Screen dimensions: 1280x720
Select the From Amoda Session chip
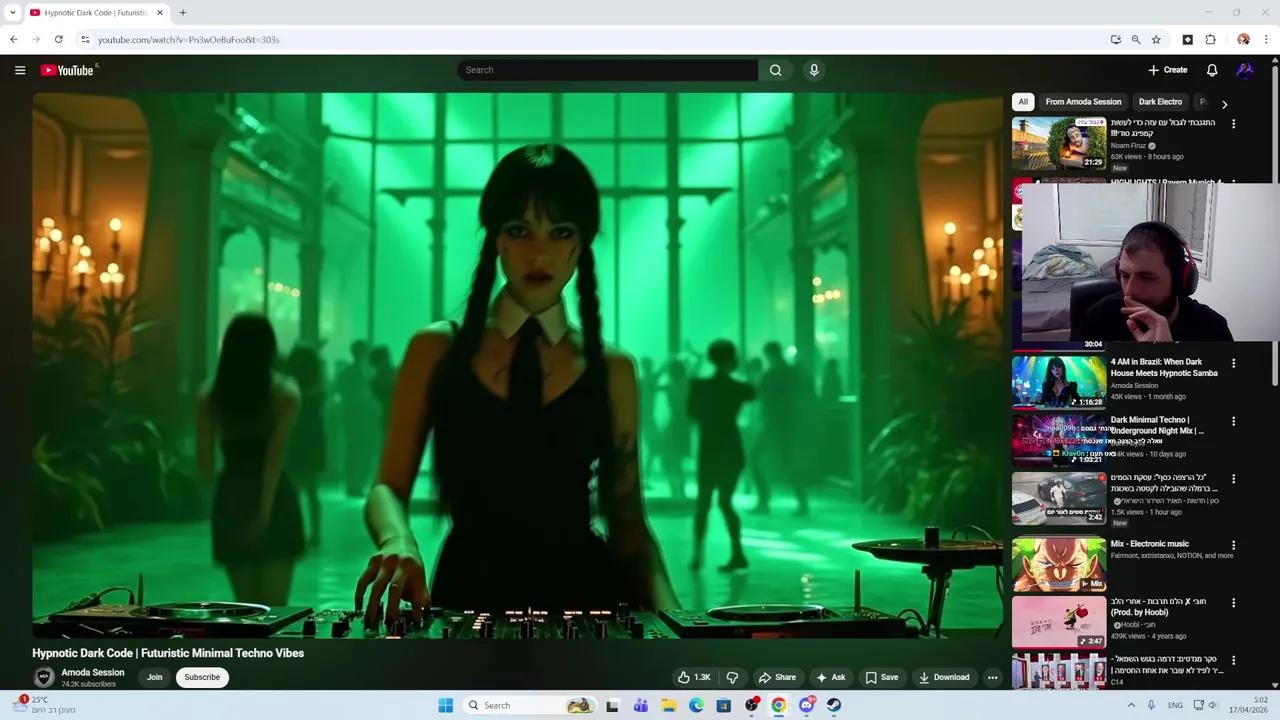pos(1083,101)
